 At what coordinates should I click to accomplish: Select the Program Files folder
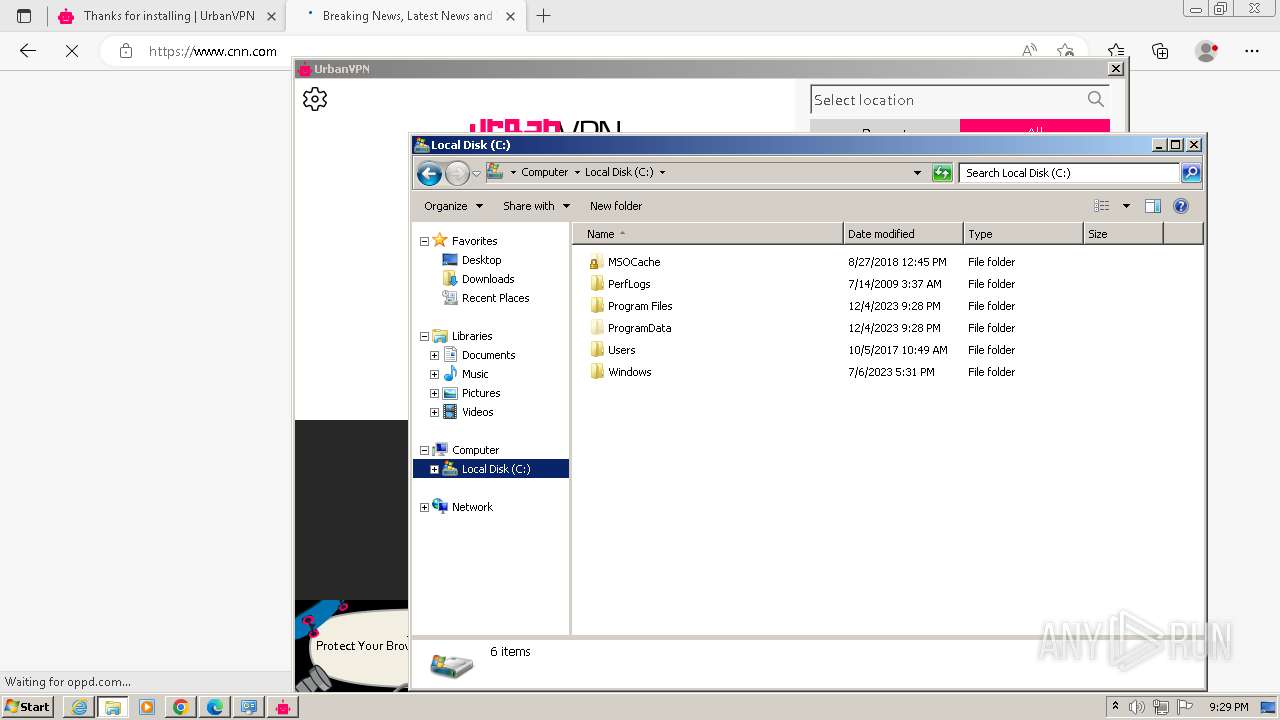(x=640, y=306)
